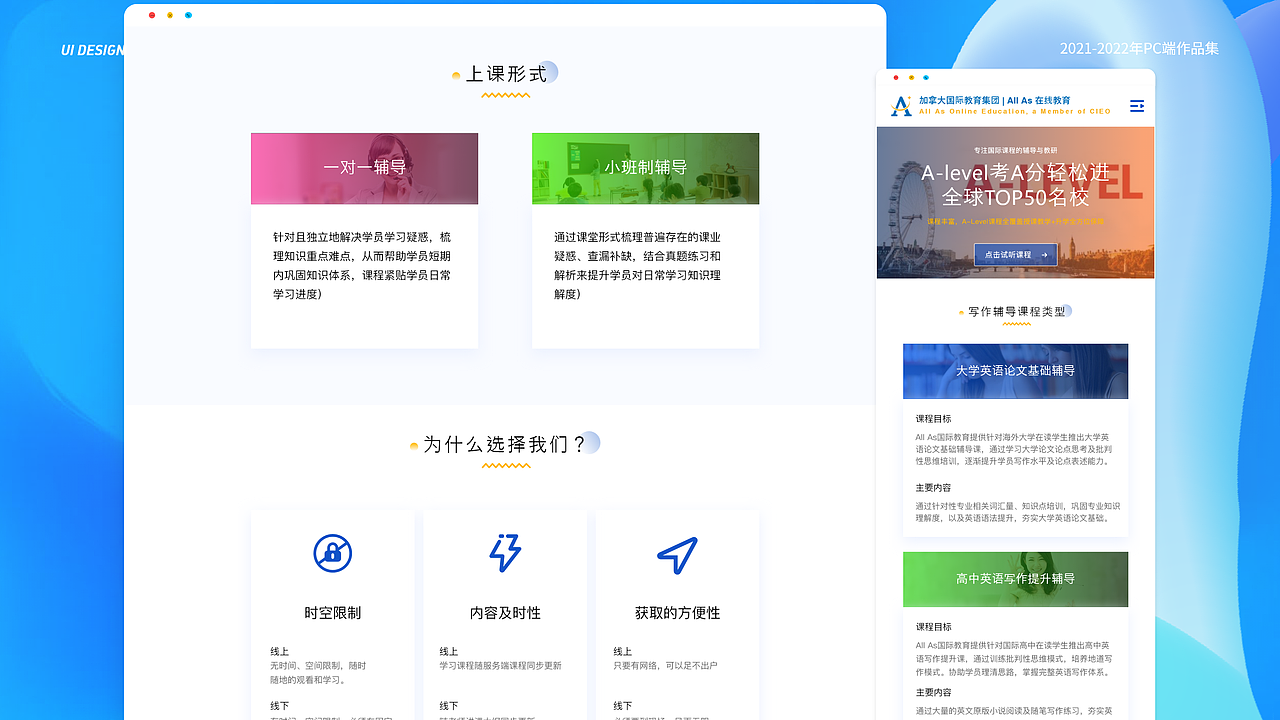This screenshot has height=720, width=1280.
Task: Open the 小班制辅导 card banner
Action: (645, 168)
